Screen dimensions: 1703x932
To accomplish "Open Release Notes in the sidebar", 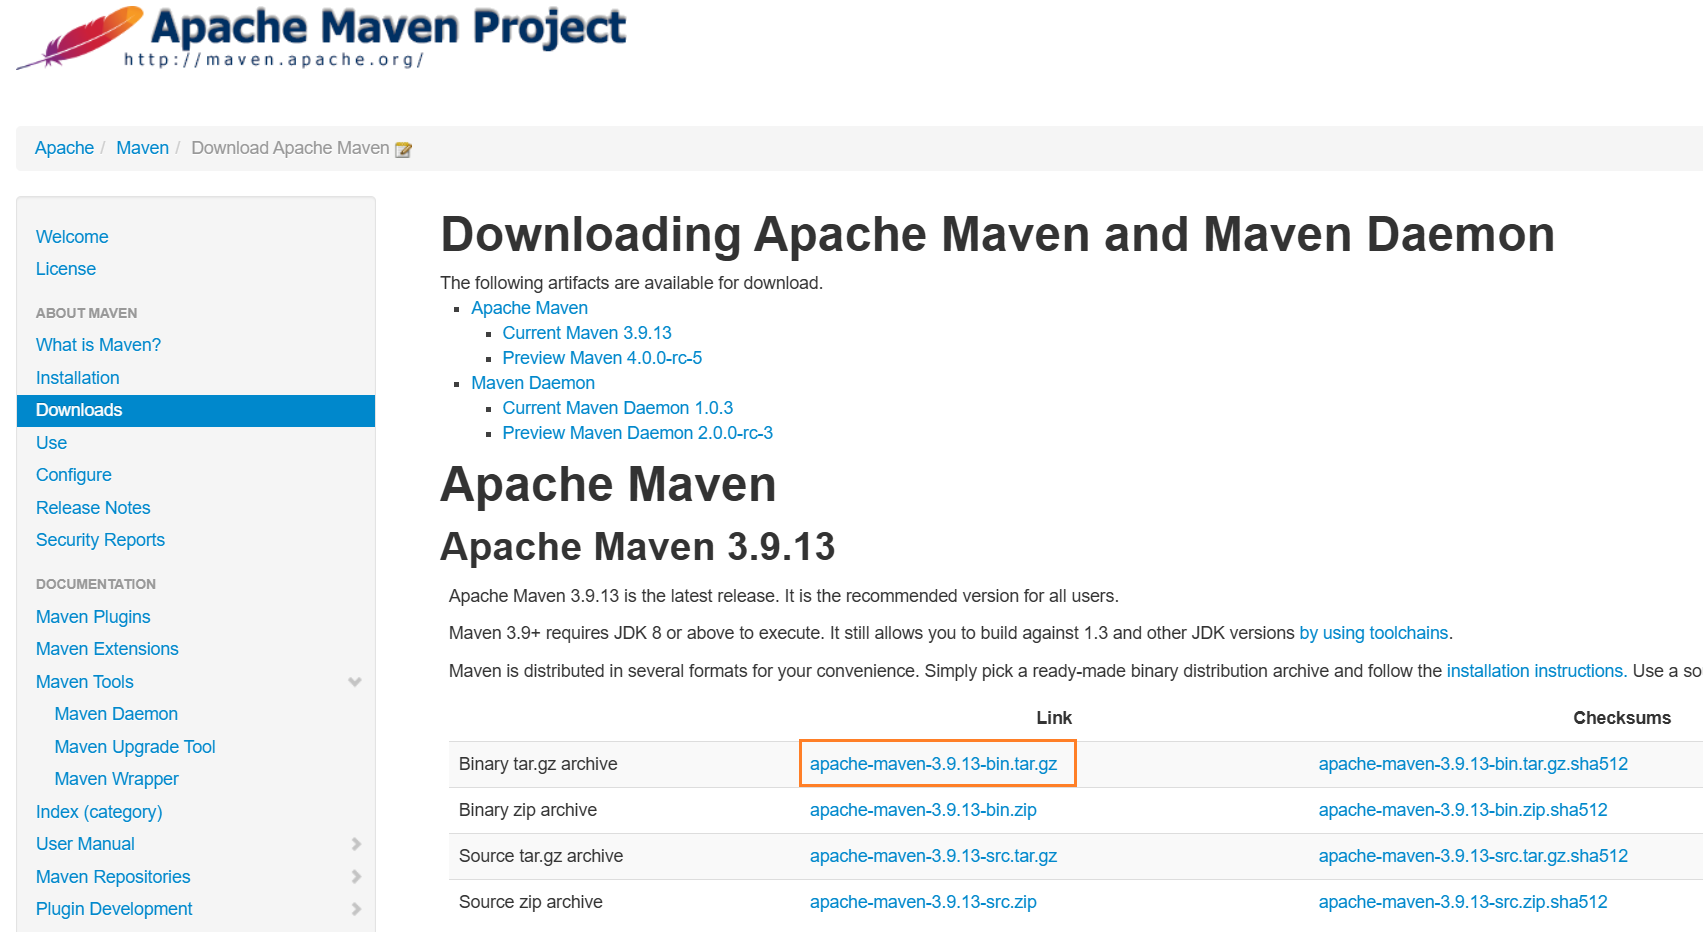I will (x=93, y=508).
